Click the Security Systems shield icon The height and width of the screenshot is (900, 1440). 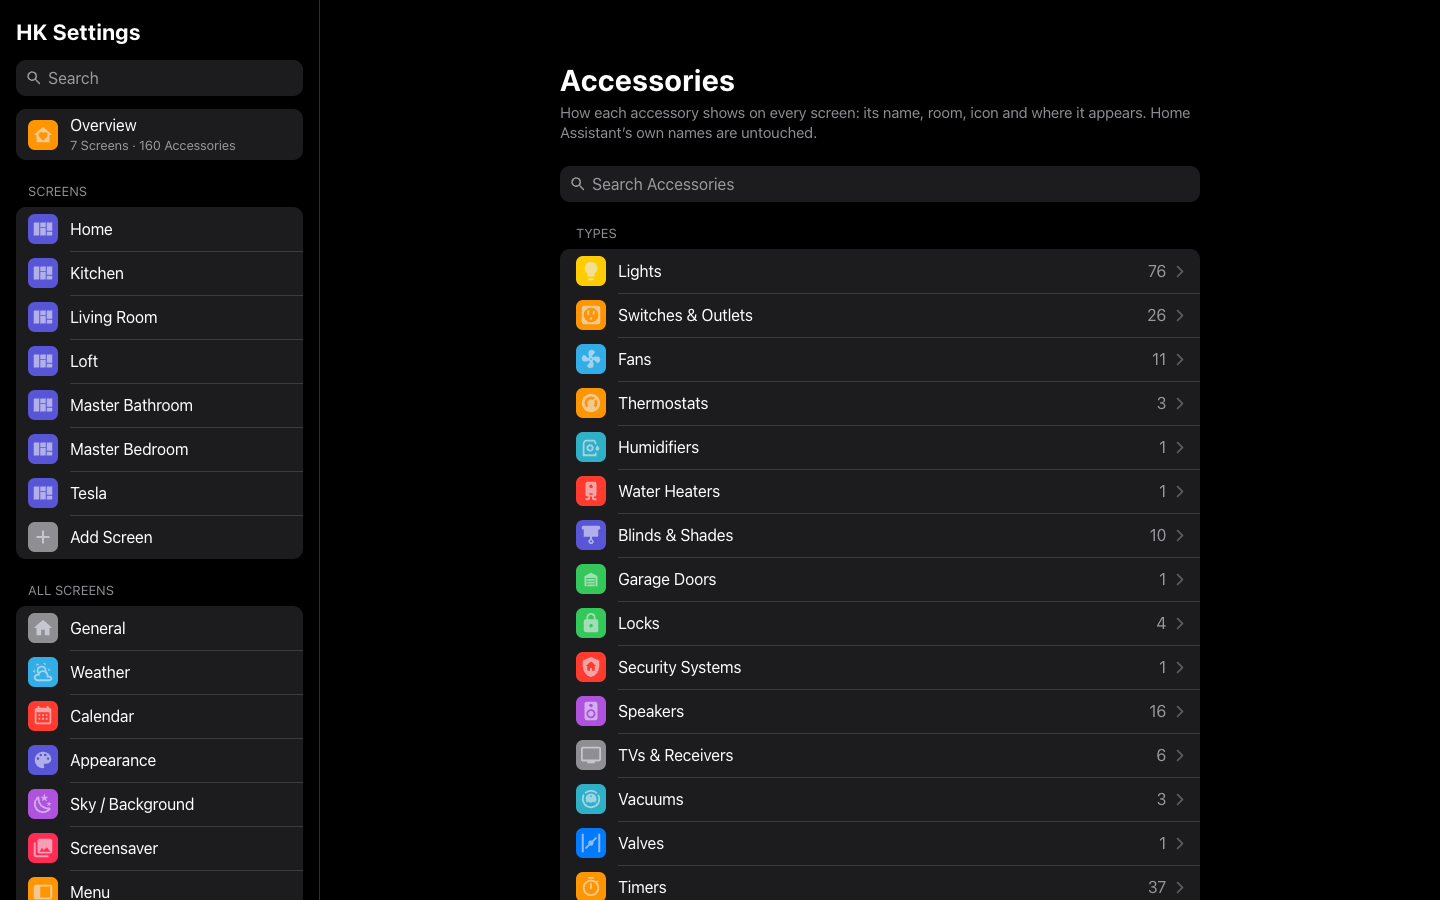pos(591,667)
